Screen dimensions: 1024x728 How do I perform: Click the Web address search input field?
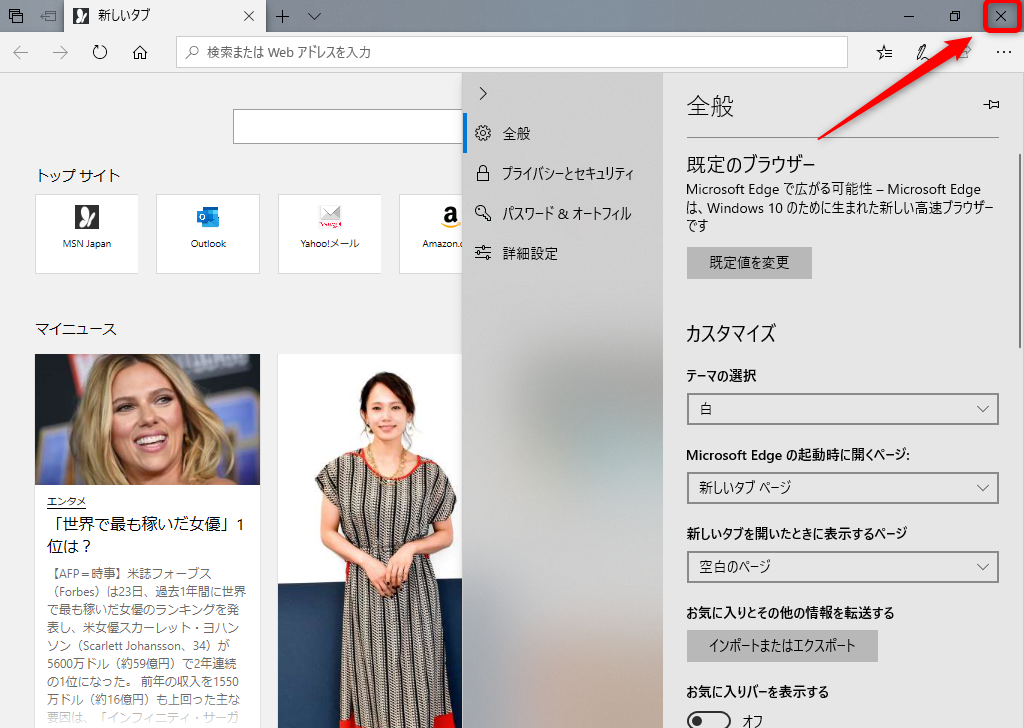point(511,52)
